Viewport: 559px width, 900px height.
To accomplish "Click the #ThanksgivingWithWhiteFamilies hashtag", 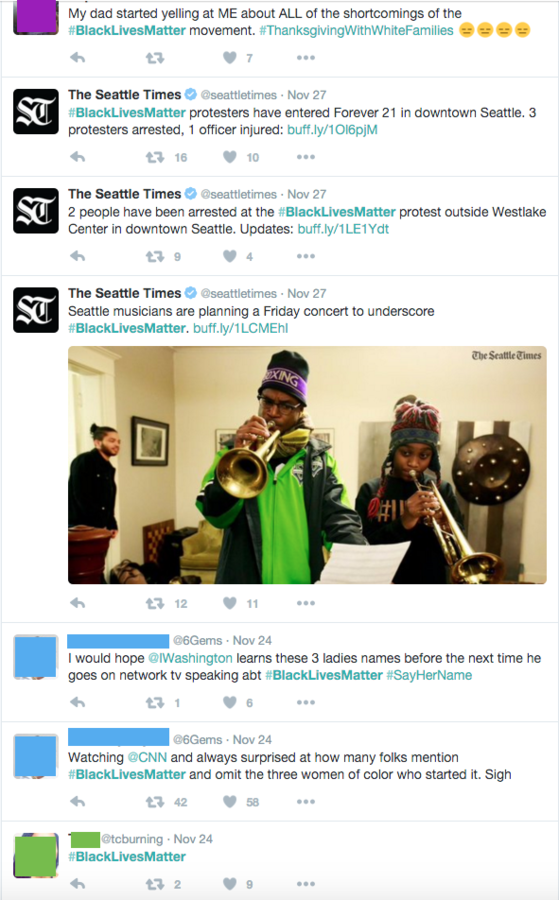I will [356, 30].
